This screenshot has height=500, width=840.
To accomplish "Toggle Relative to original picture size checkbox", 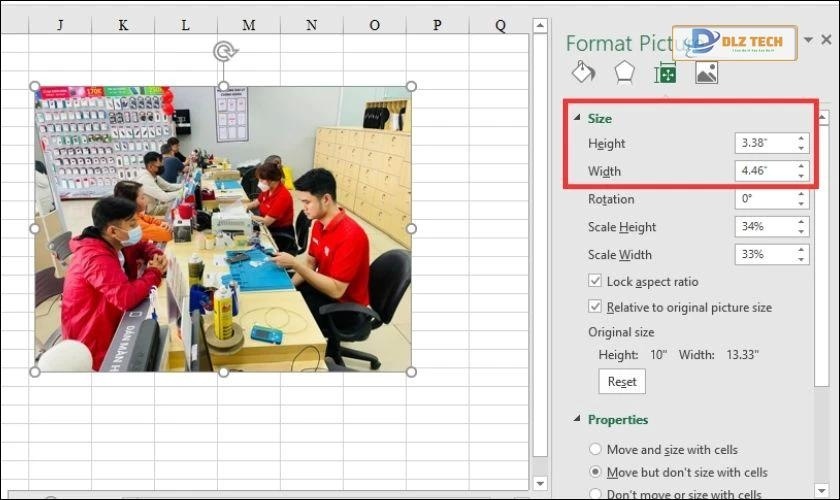I will (x=595, y=307).
